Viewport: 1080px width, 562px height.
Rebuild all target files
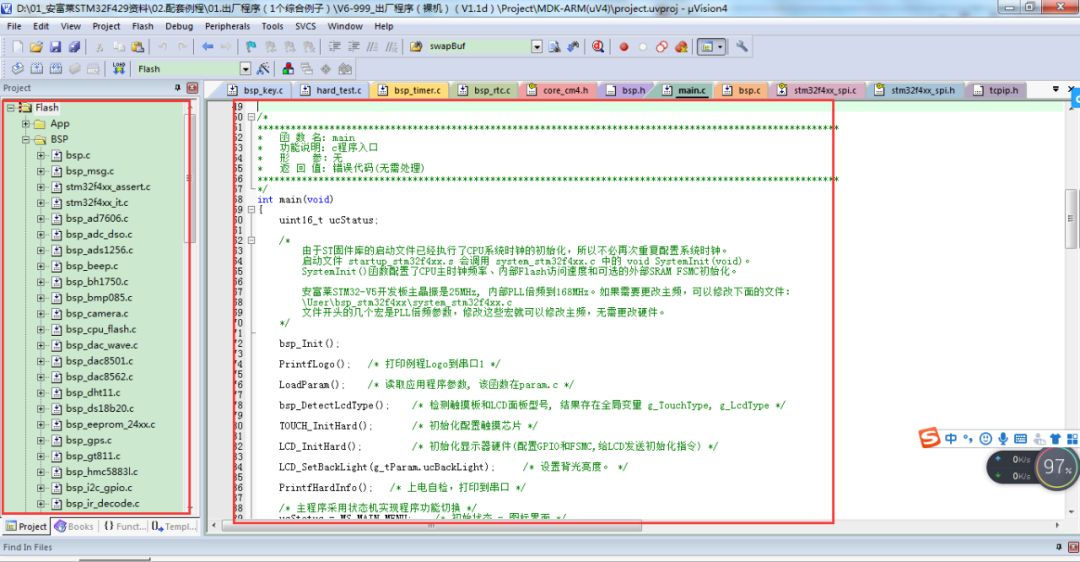pos(56,69)
